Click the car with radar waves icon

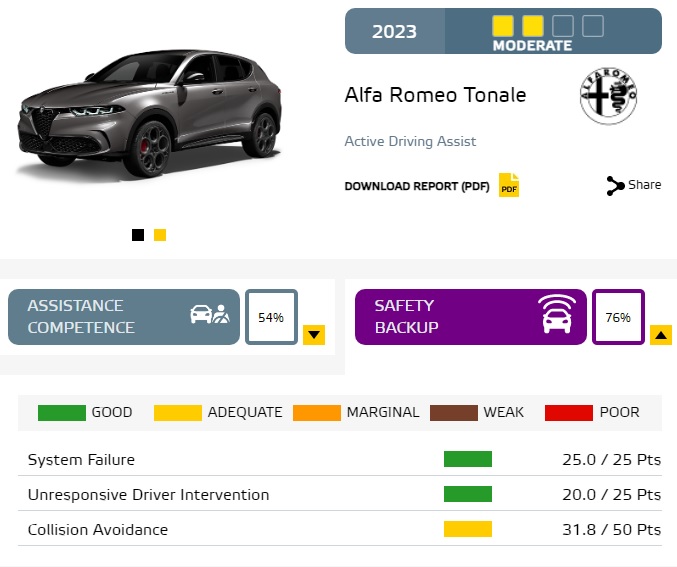coord(557,314)
